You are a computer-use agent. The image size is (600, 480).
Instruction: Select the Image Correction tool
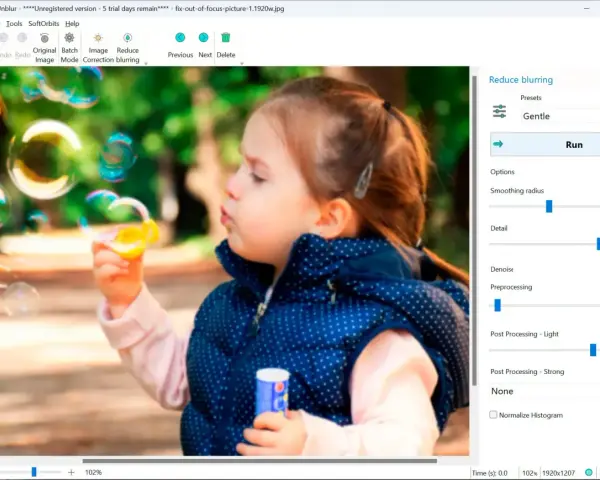point(98,48)
